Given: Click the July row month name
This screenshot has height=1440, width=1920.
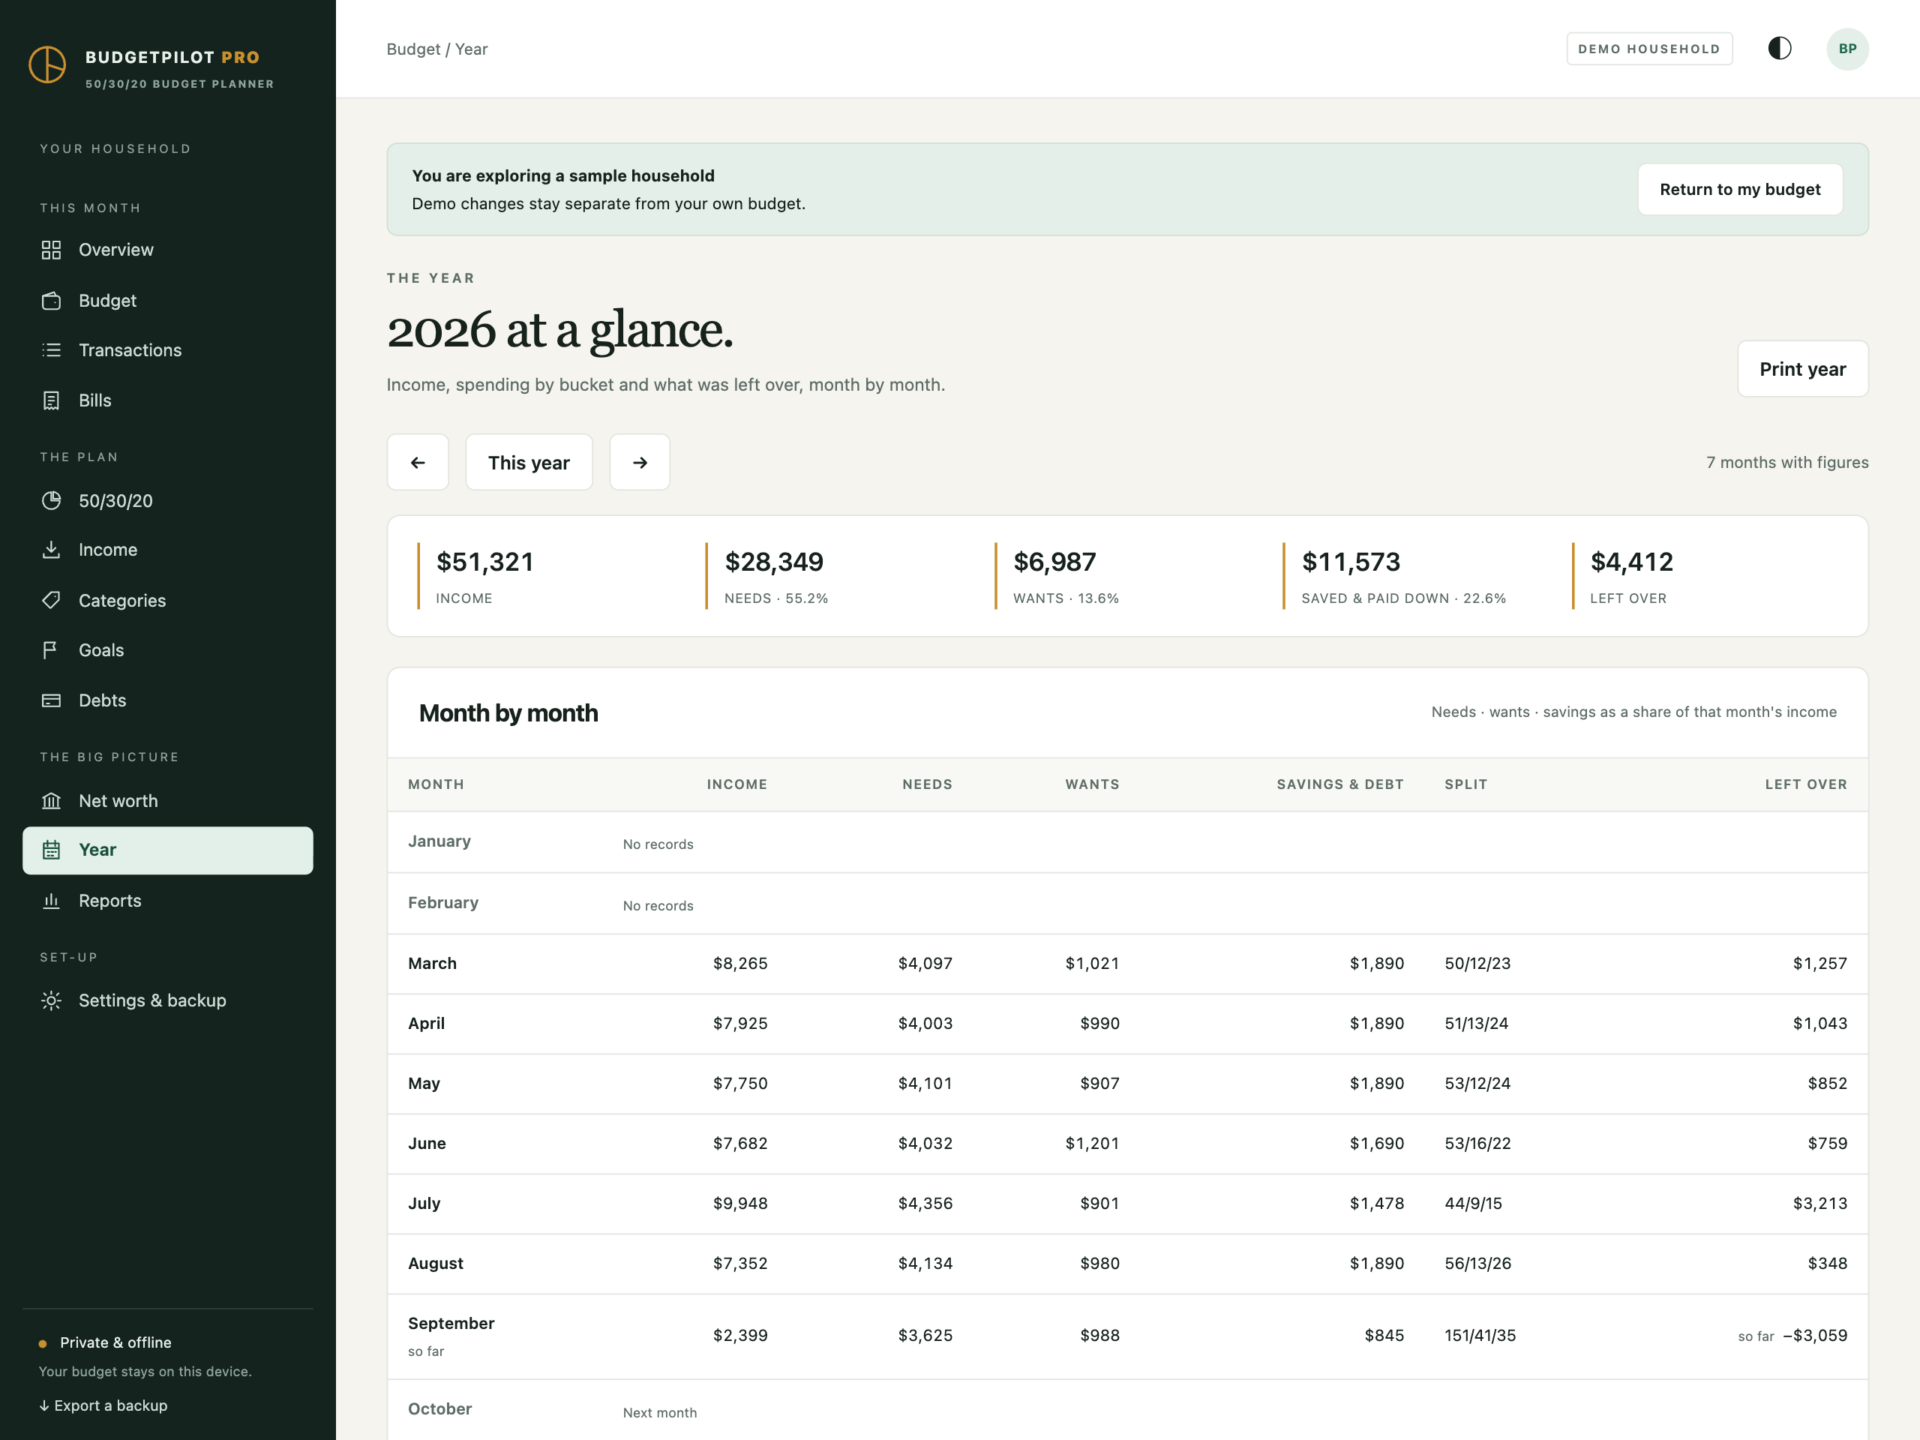Looking at the screenshot, I should 424,1203.
